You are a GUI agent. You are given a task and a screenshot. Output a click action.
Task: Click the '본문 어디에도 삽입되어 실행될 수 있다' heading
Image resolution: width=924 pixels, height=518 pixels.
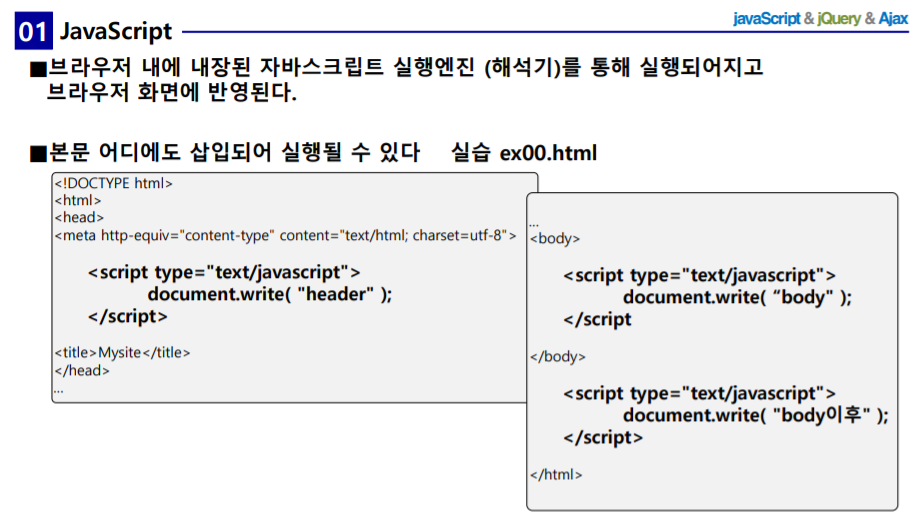(x=234, y=153)
